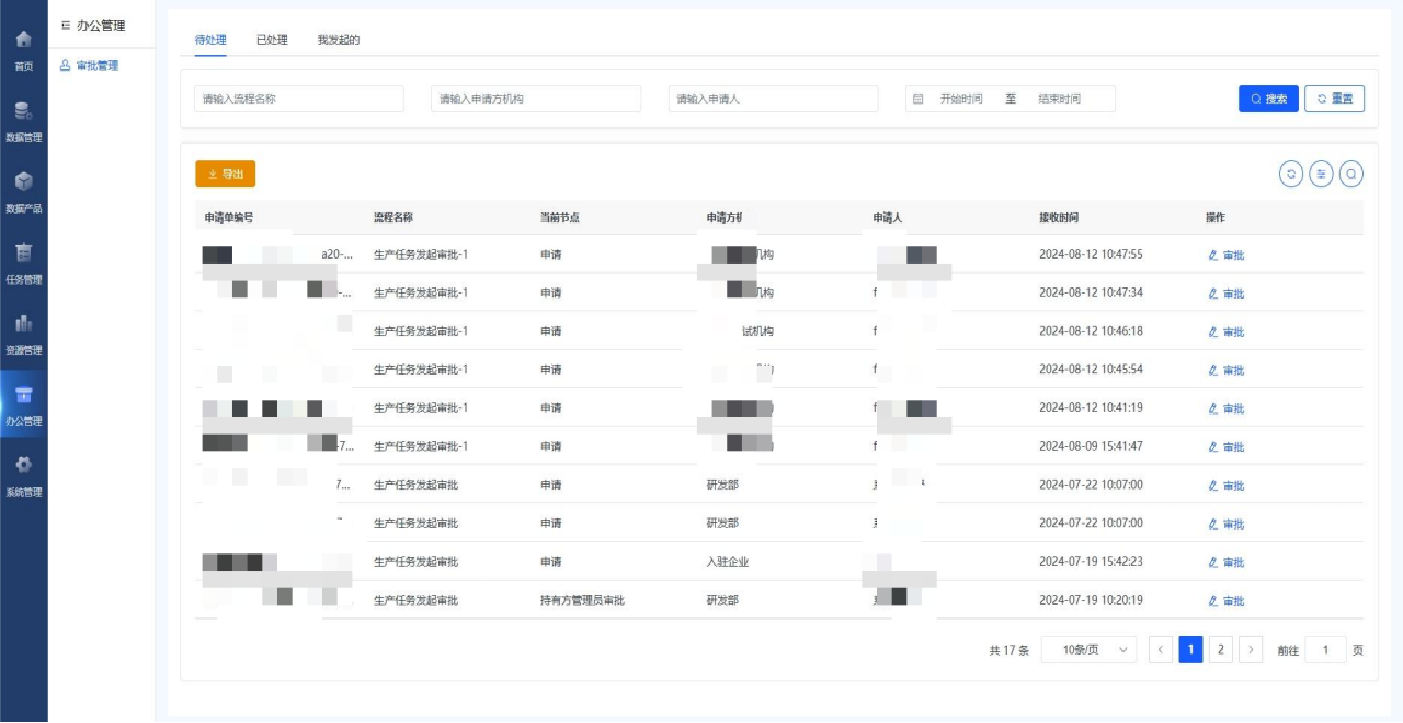1403x723 pixels.
Task: Switch to the 已处理 tab
Action: (271, 40)
